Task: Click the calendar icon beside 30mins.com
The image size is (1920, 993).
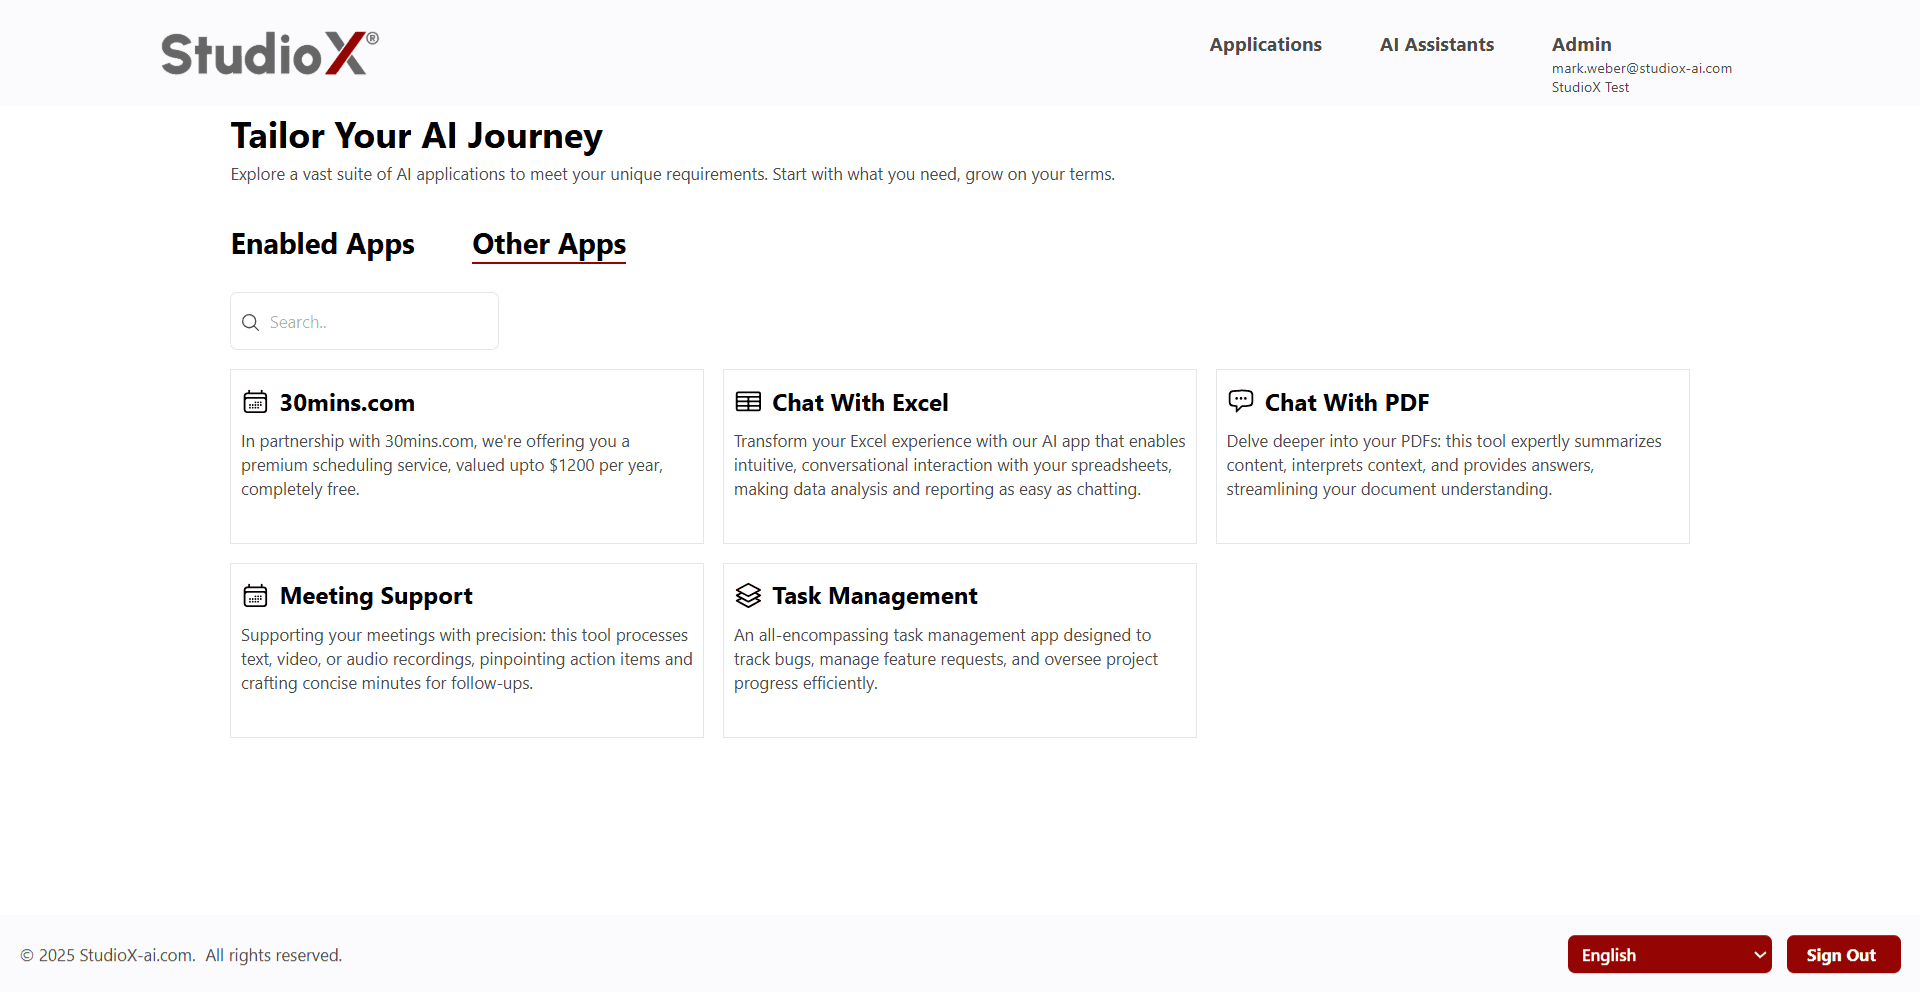Action: (x=255, y=402)
